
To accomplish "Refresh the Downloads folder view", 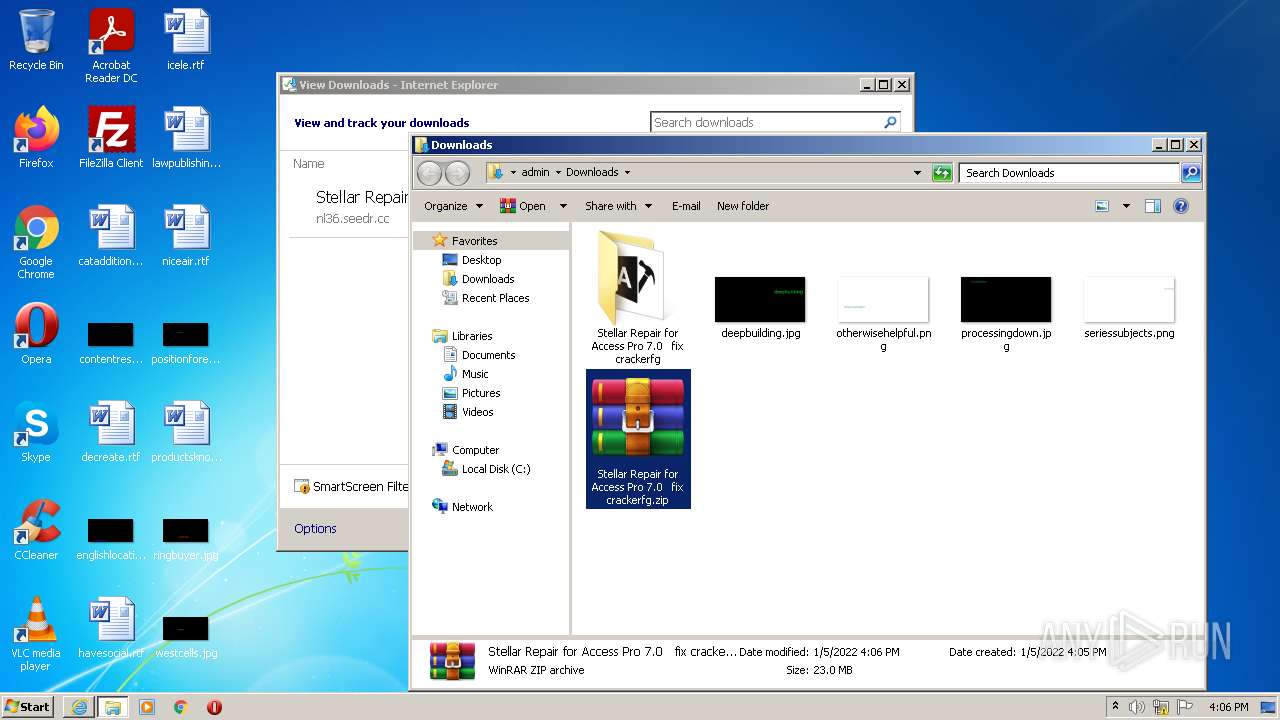I will pyautogui.click(x=941, y=173).
